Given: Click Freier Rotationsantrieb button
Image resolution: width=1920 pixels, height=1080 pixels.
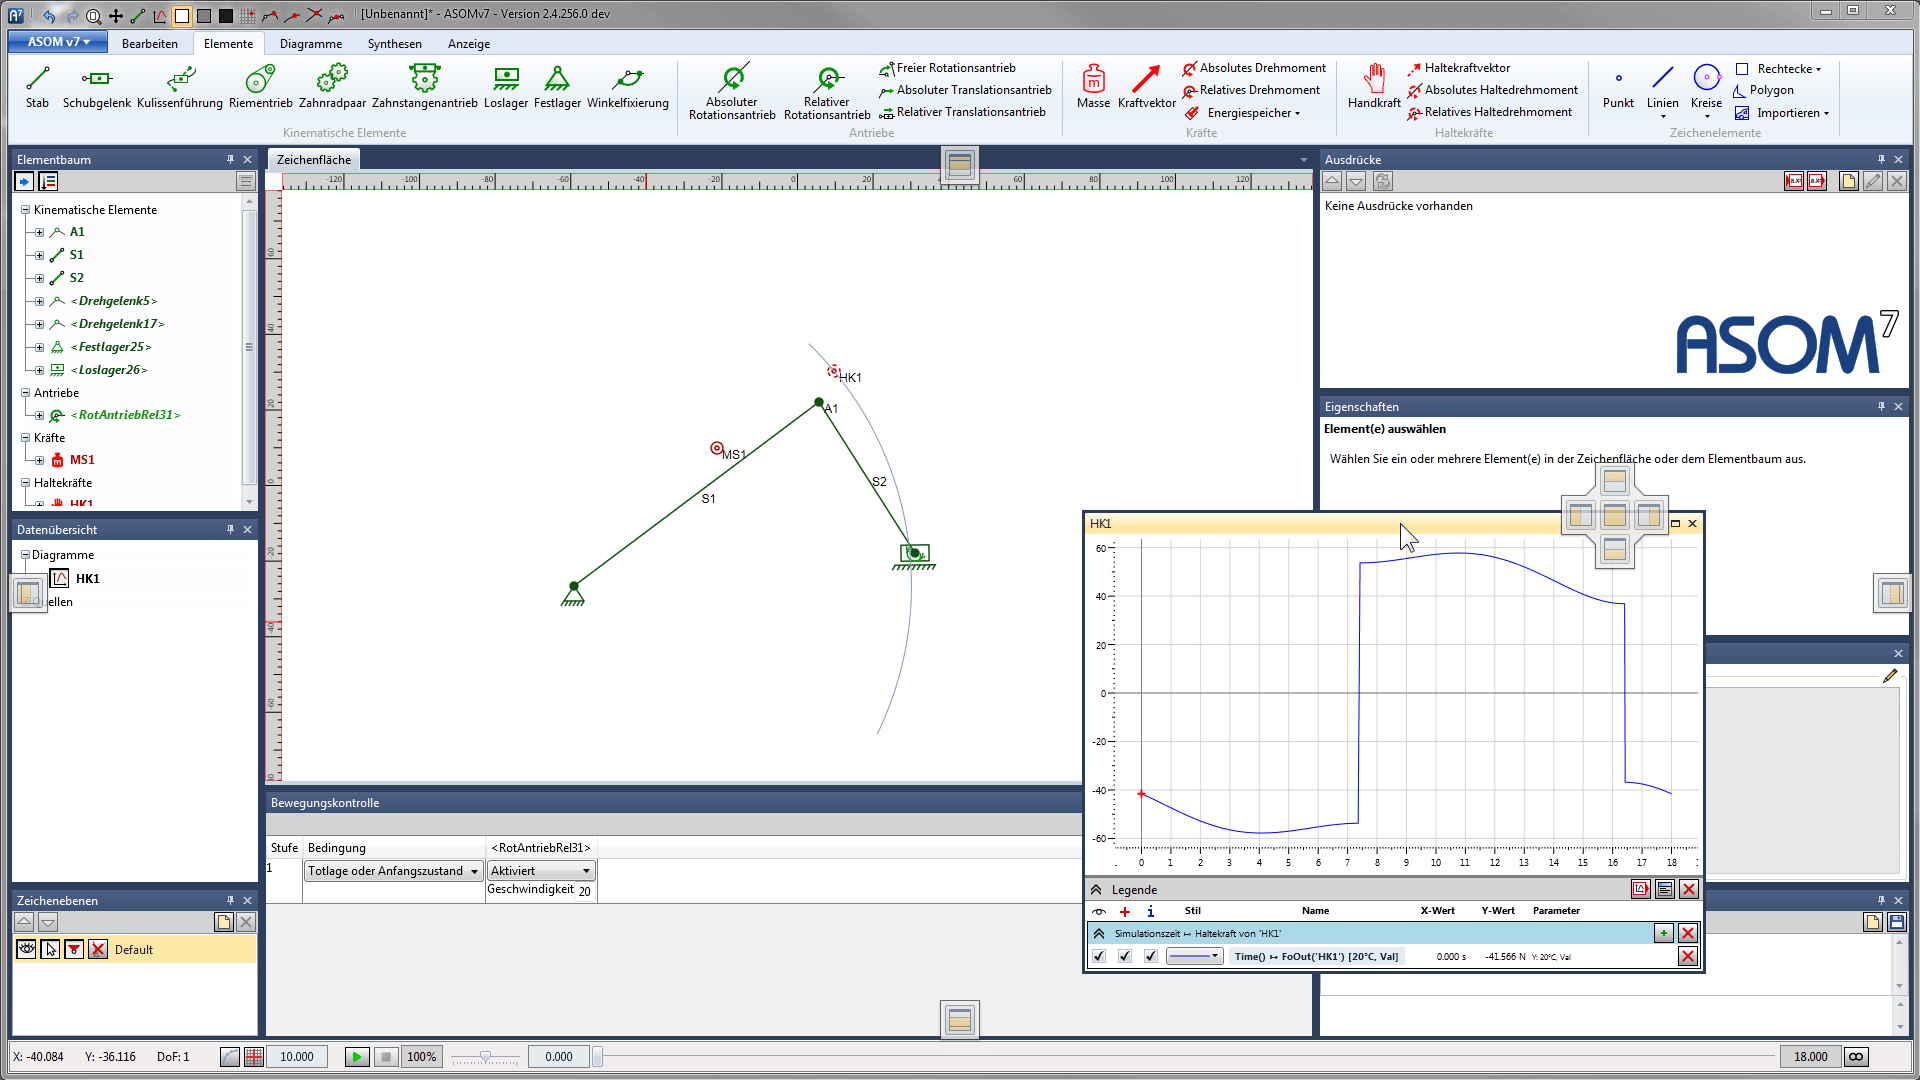Looking at the screenshot, I should (x=947, y=68).
